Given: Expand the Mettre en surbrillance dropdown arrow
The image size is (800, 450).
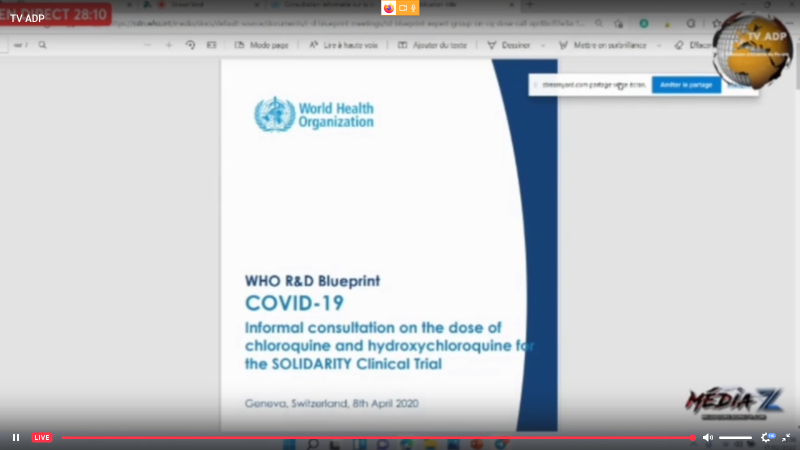Looking at the screenshot, I should point(659,45).
